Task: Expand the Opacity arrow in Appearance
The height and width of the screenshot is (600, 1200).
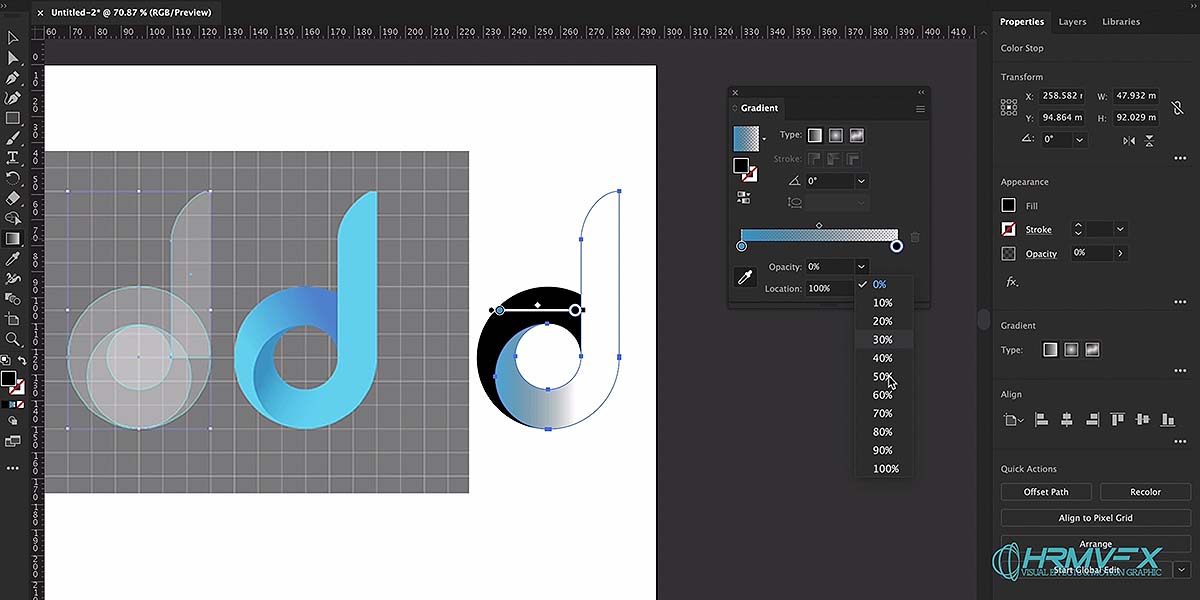Action: pyautogui.click(x=1120, y=253)
